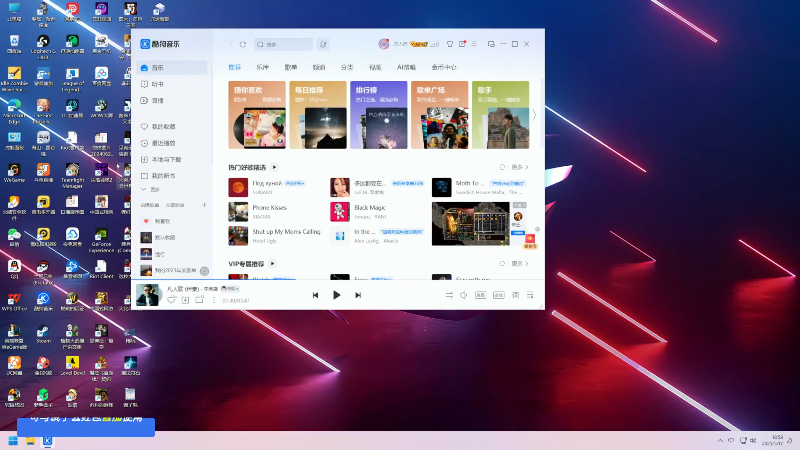Open 歌手 card
This screenshot has width=800, height=450.
point(501,115)
